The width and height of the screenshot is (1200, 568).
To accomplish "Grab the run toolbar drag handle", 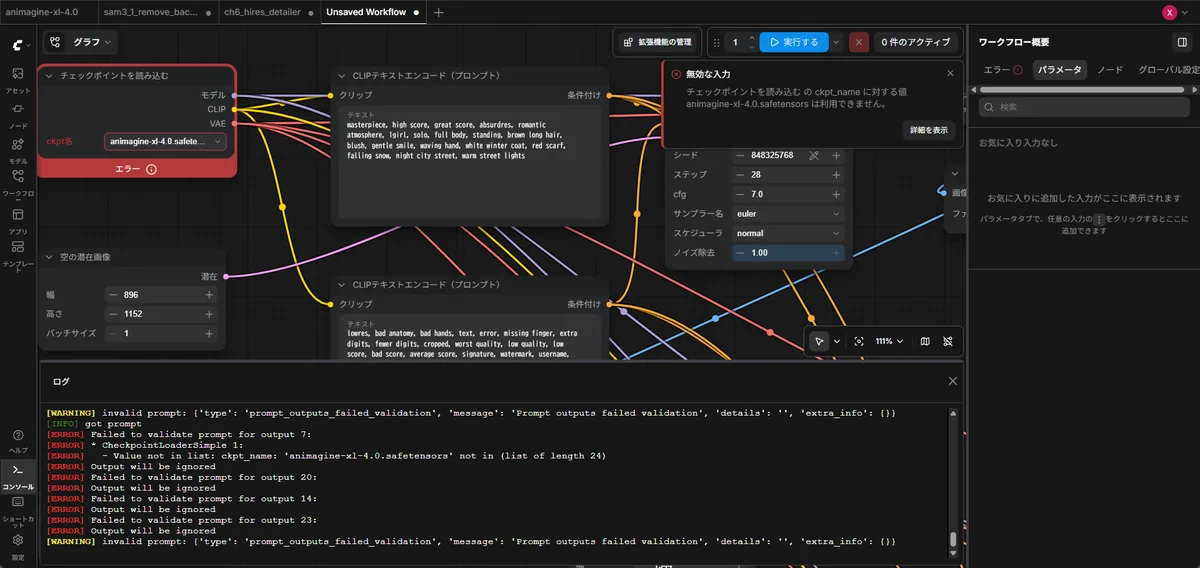I will click(x=716, y=42).
